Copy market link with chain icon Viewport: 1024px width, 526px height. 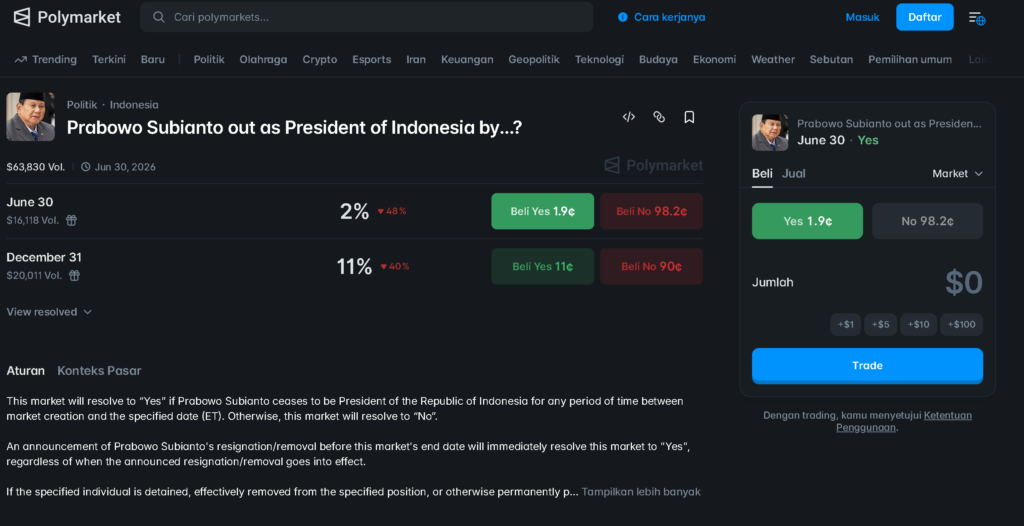coord(659,117)
